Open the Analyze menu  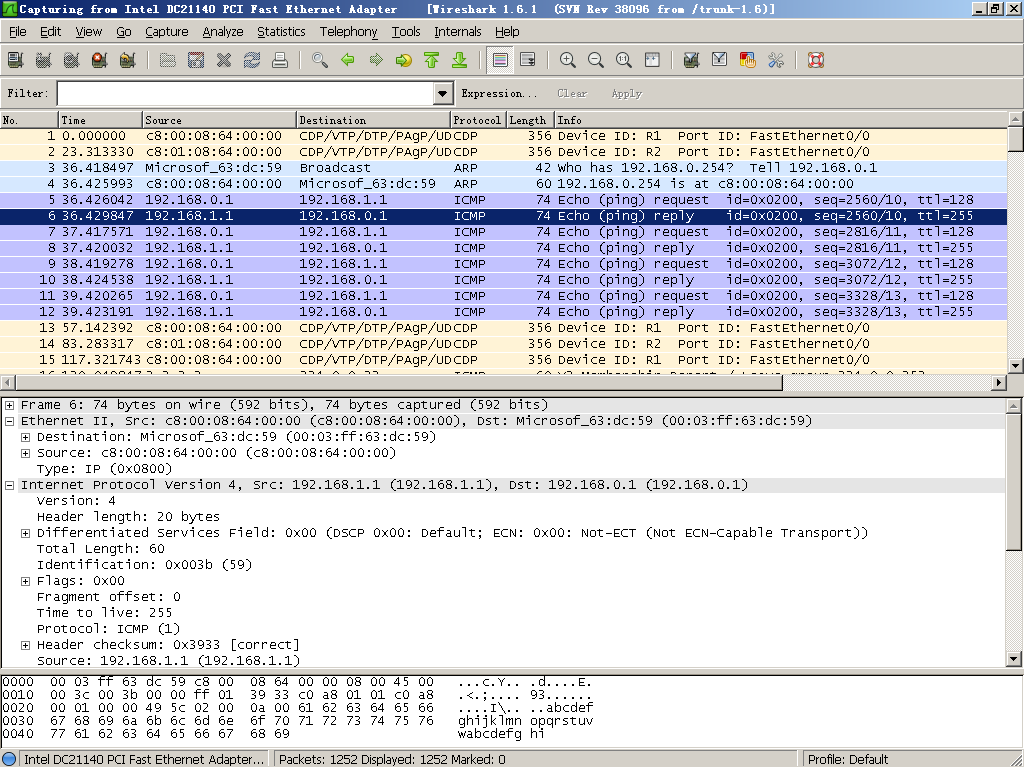(223, 31)
